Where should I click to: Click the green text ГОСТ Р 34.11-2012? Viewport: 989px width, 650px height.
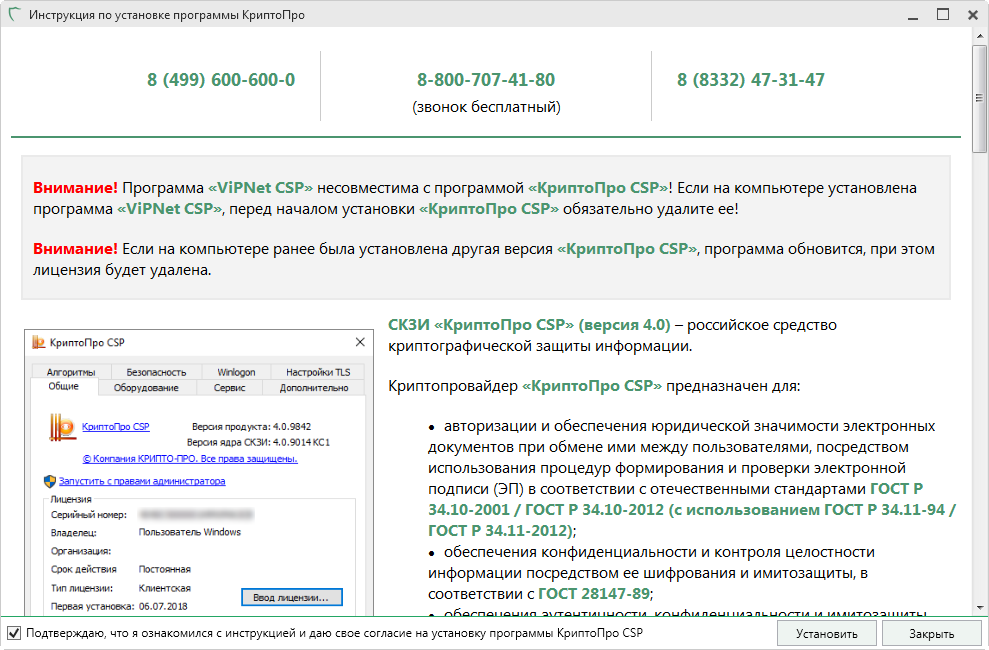point(499,531)
